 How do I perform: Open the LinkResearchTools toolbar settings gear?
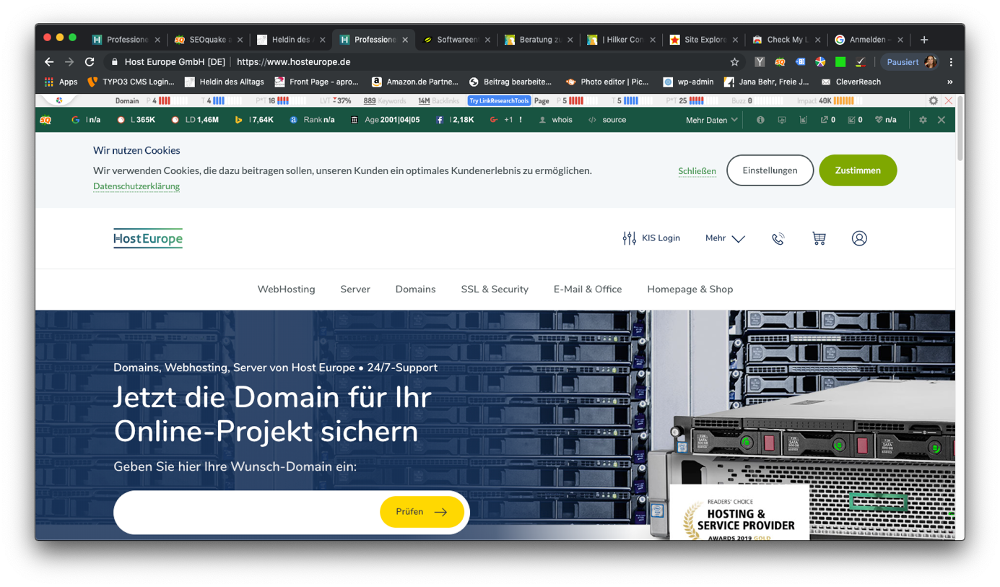[933, 101]
